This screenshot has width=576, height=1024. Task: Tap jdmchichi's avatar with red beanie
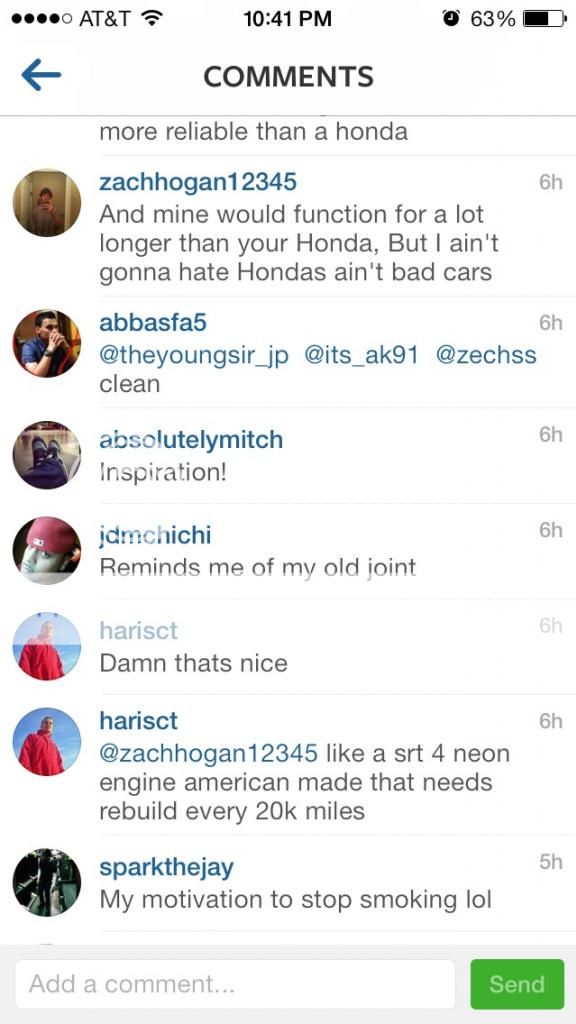click(47, 551)
